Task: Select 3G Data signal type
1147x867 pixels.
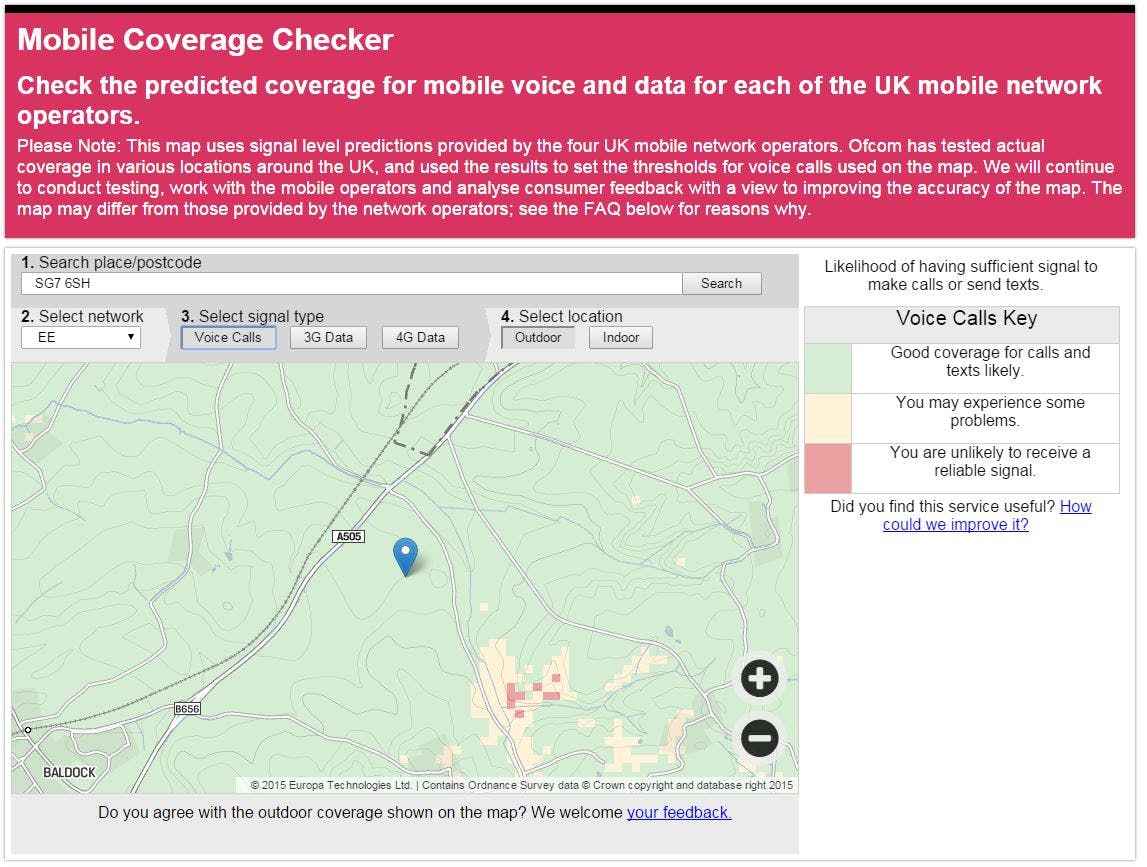Action: coord(327,337)
